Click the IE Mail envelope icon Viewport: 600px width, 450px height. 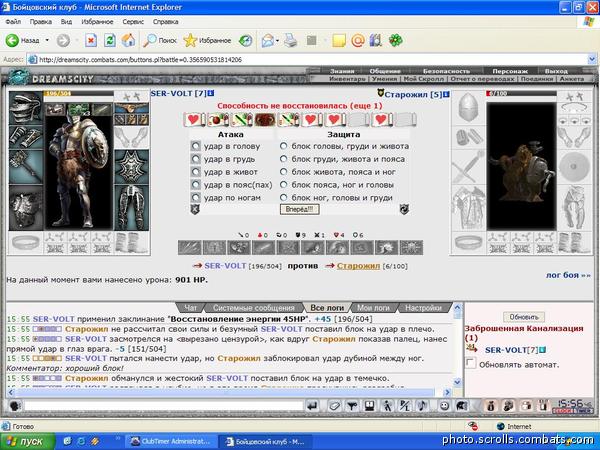pos(268,40)
